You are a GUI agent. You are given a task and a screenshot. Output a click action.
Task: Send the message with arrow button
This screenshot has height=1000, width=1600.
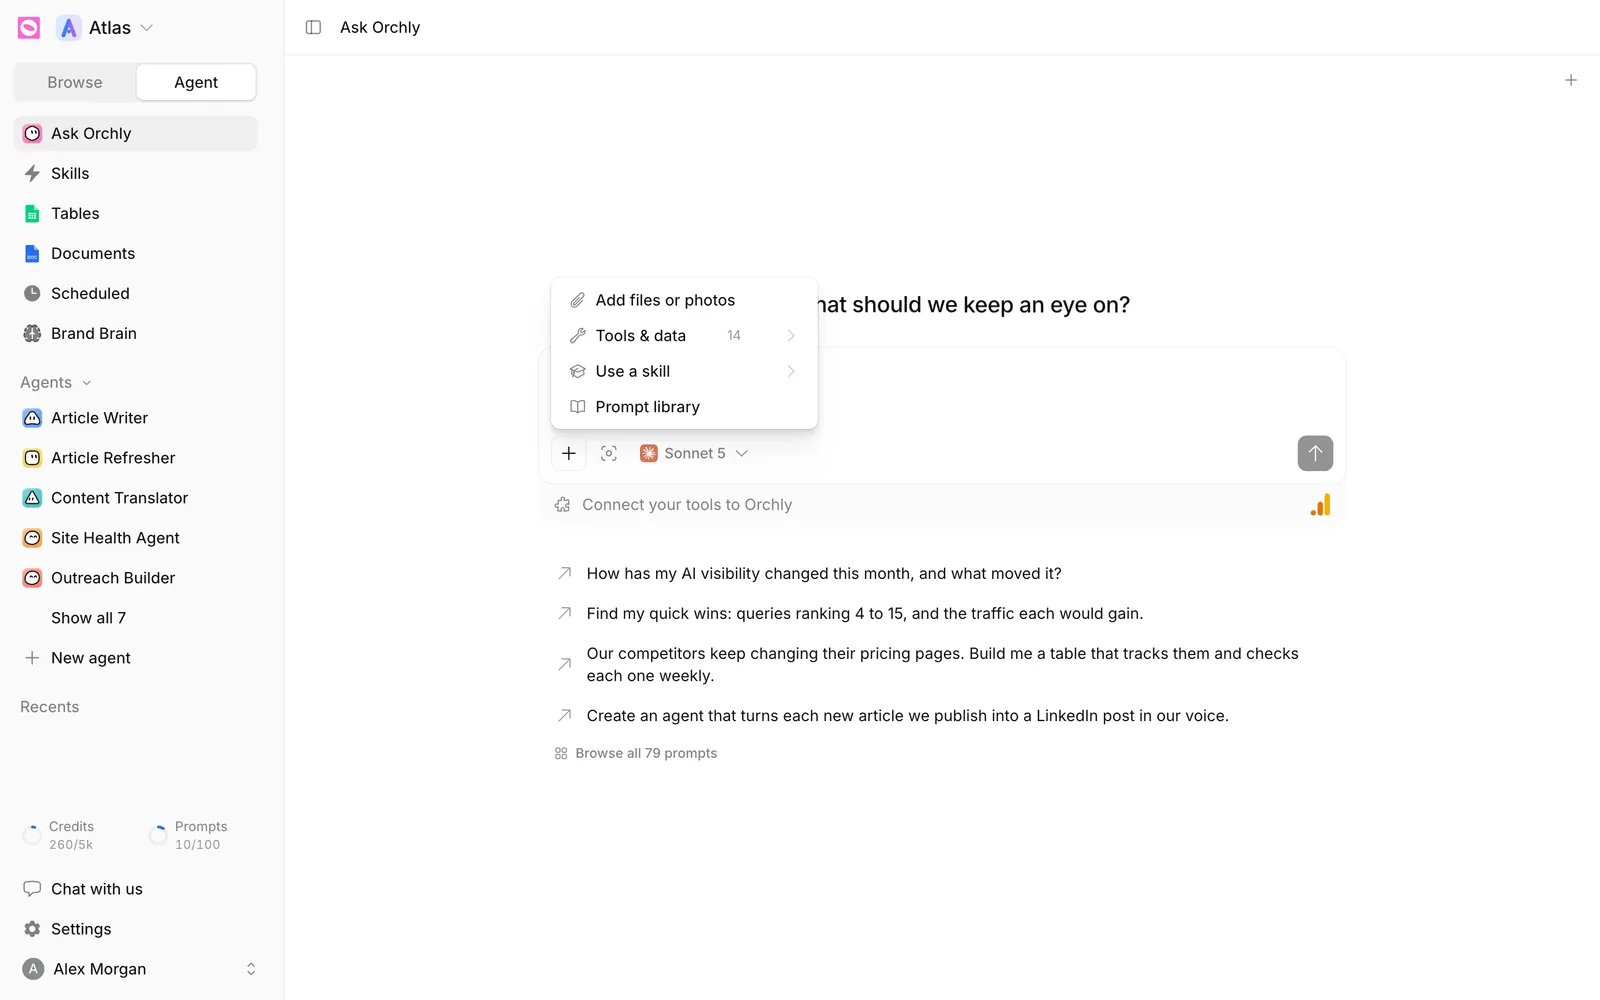point(1315,453)
